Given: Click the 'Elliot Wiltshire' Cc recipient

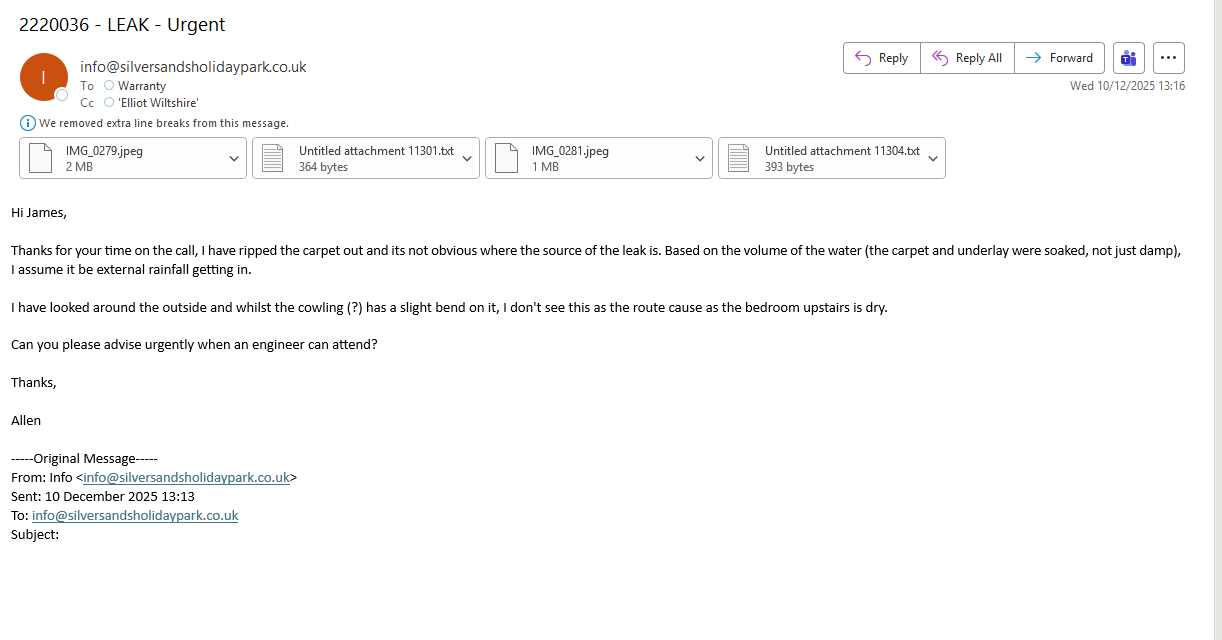Looking at the screenshot, I should click(158, 102).
